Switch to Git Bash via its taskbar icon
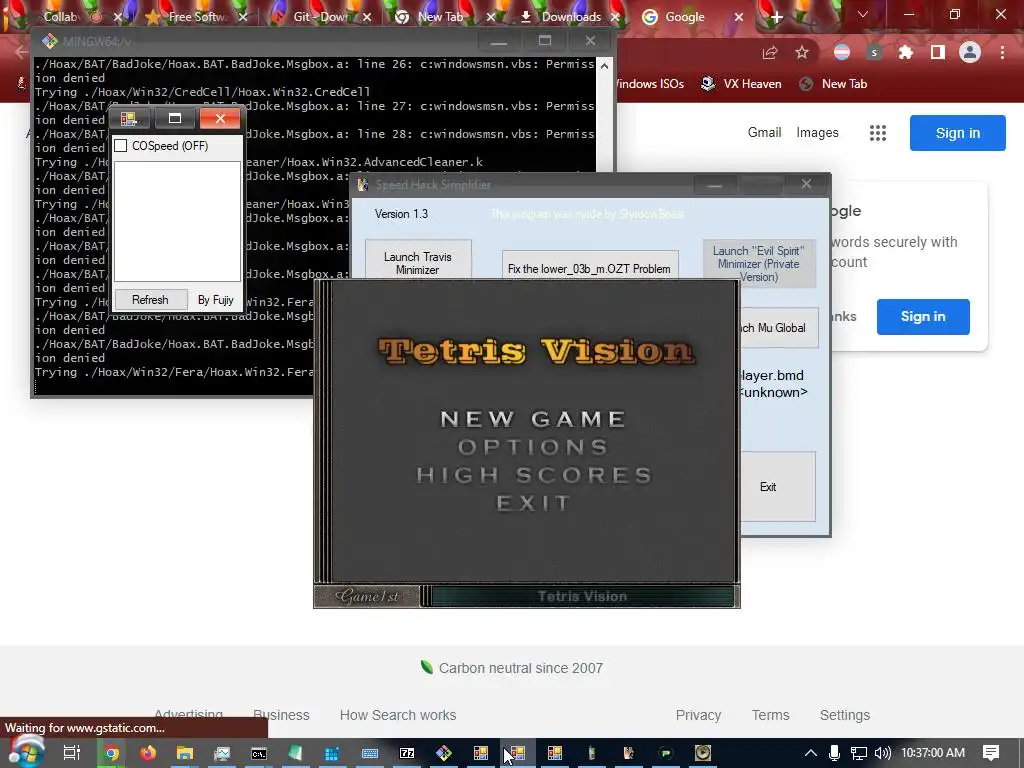Viewport: 1024px width, 768px height. 443,753
